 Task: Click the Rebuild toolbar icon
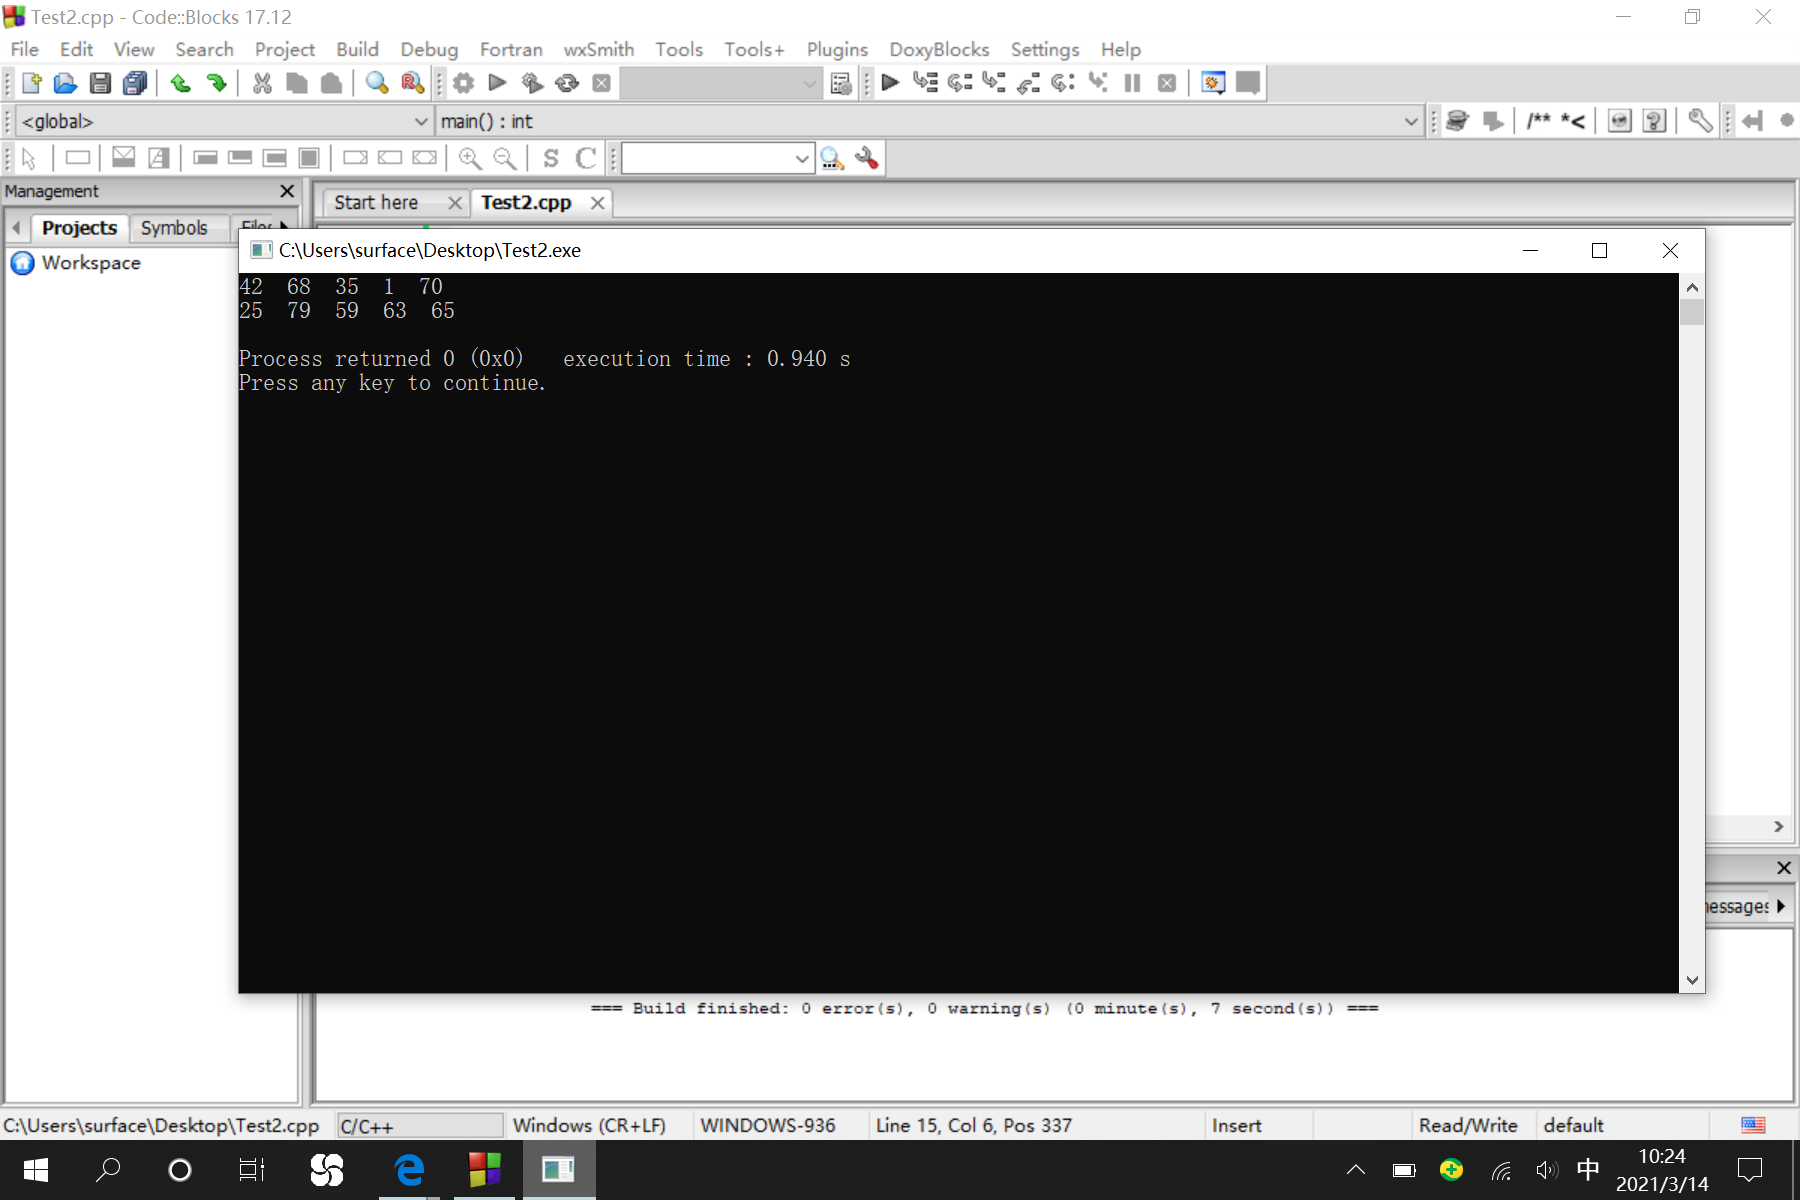[x=567, y=83]
